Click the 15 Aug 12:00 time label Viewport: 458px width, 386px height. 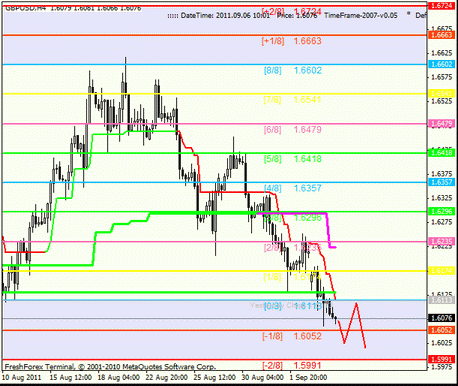coord(71,377)
